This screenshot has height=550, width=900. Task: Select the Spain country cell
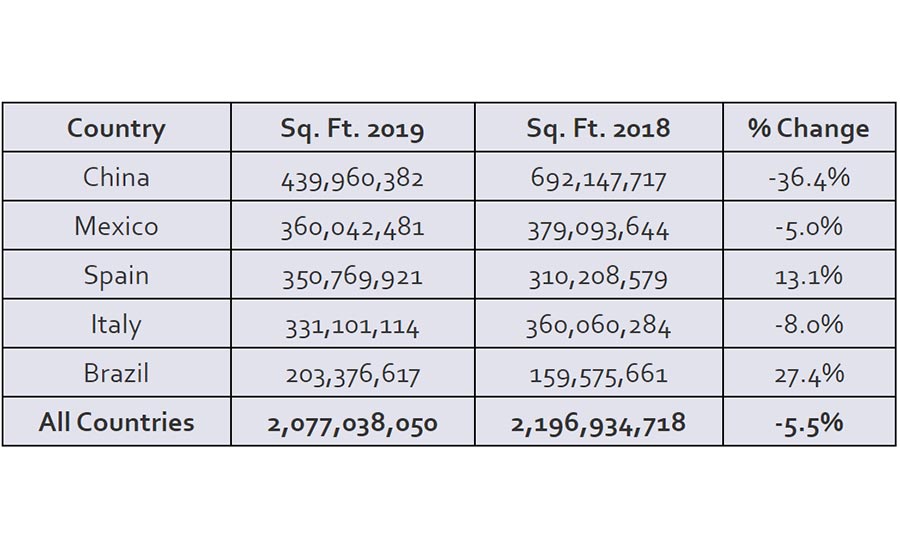(x=116, y=275)
